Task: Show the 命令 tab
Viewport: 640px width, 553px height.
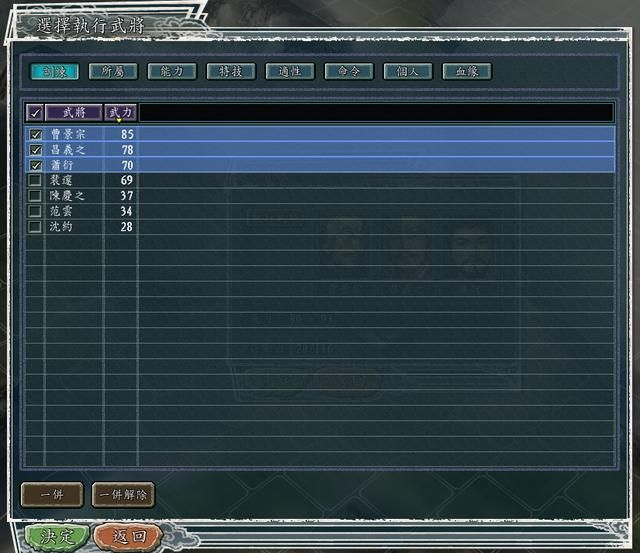Action: [349, 72]
